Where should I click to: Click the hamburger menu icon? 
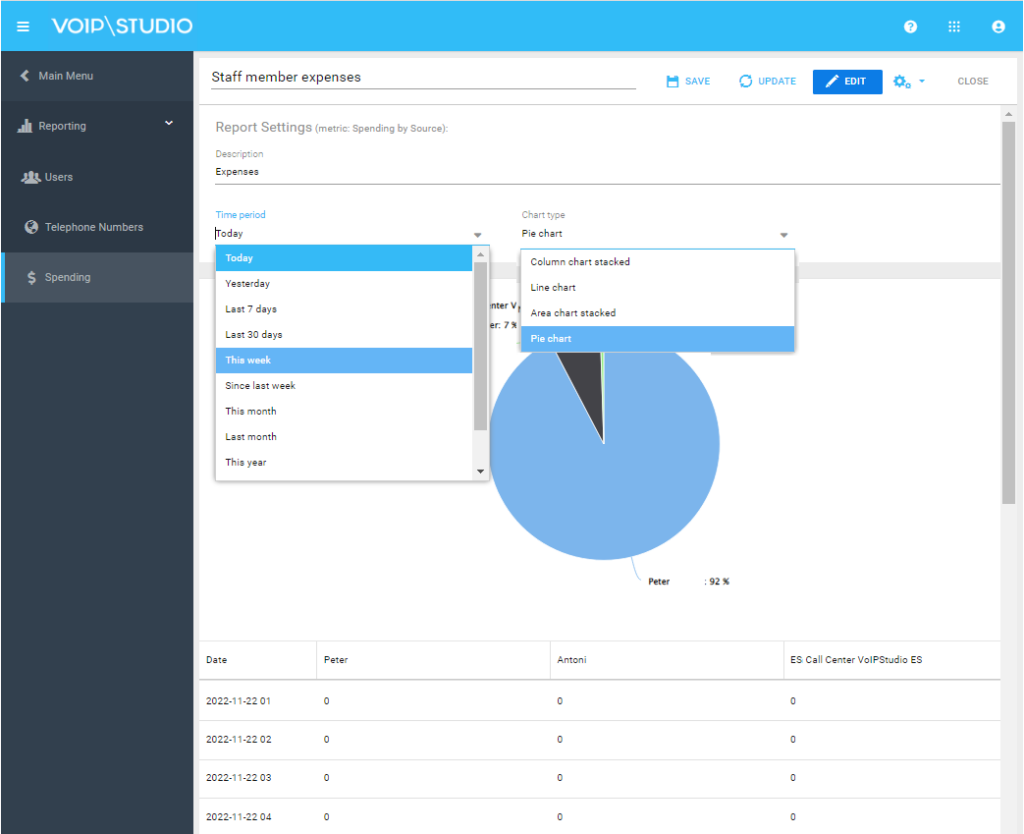point(22,26)
